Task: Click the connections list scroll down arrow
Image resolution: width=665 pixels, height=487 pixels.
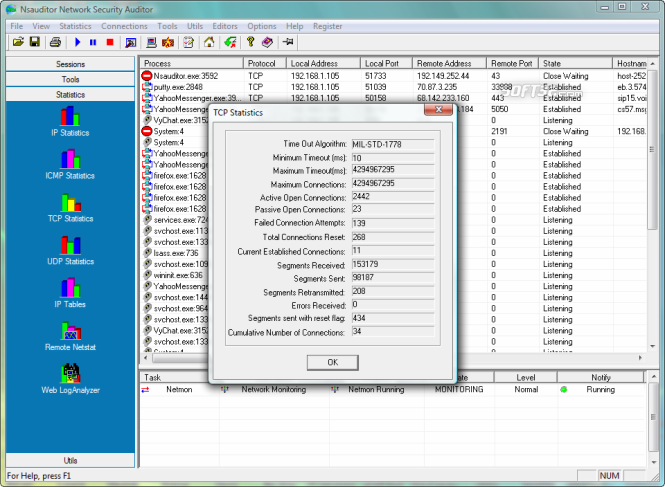Action: (652, 347)
